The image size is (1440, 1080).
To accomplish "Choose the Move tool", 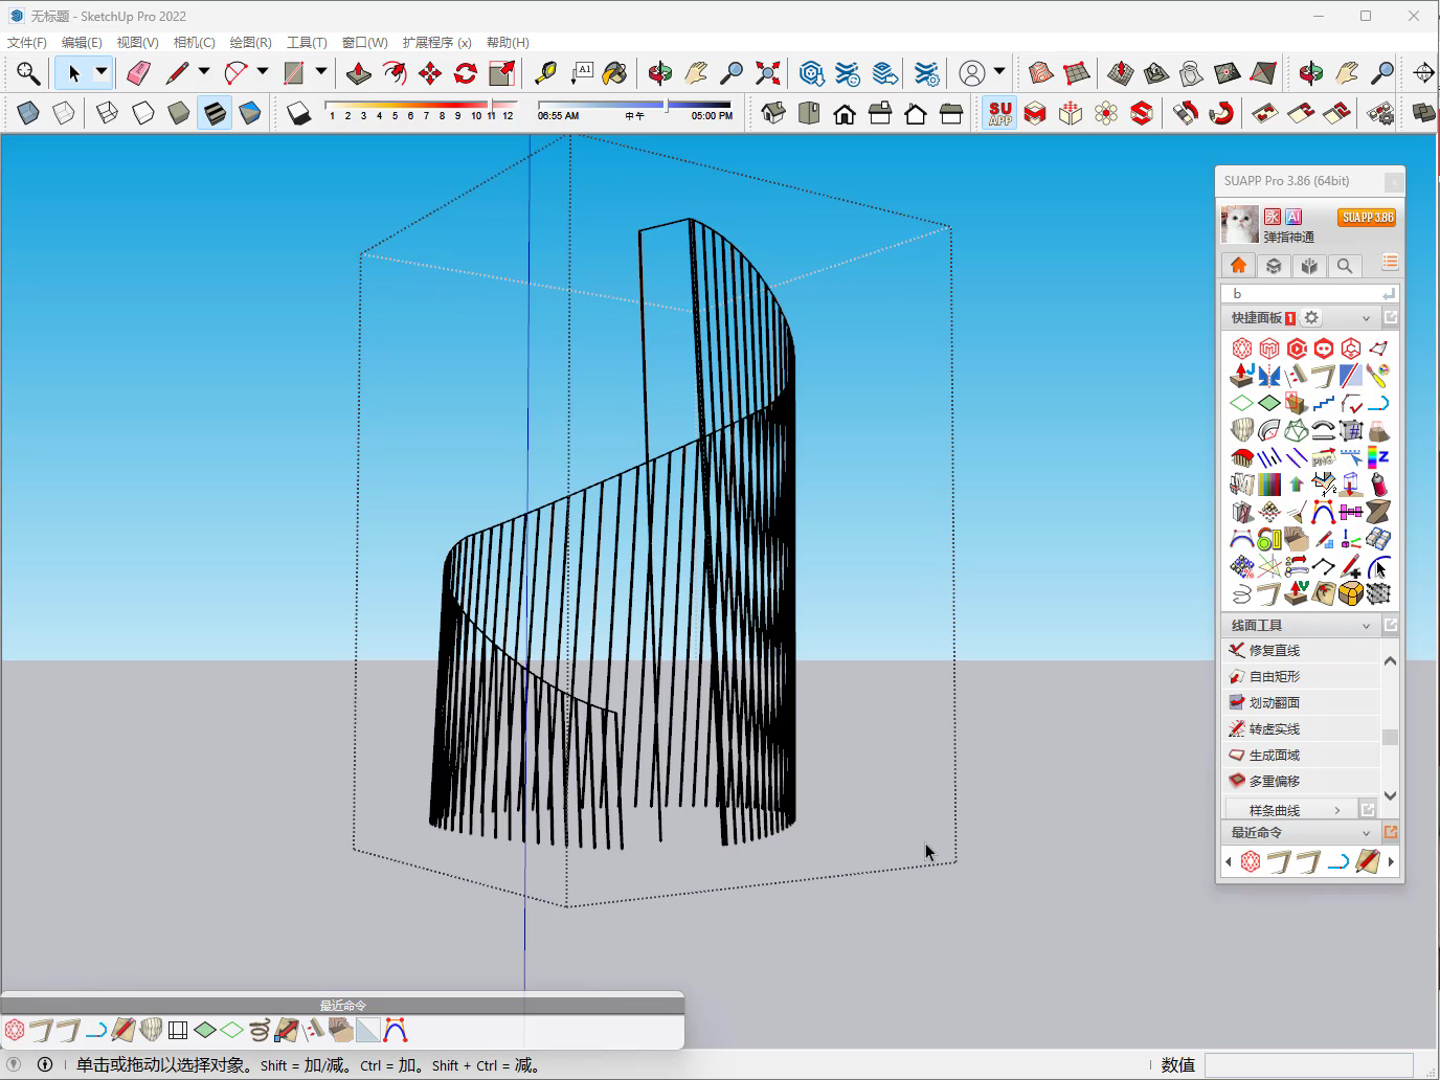I will tap(430, 73).
